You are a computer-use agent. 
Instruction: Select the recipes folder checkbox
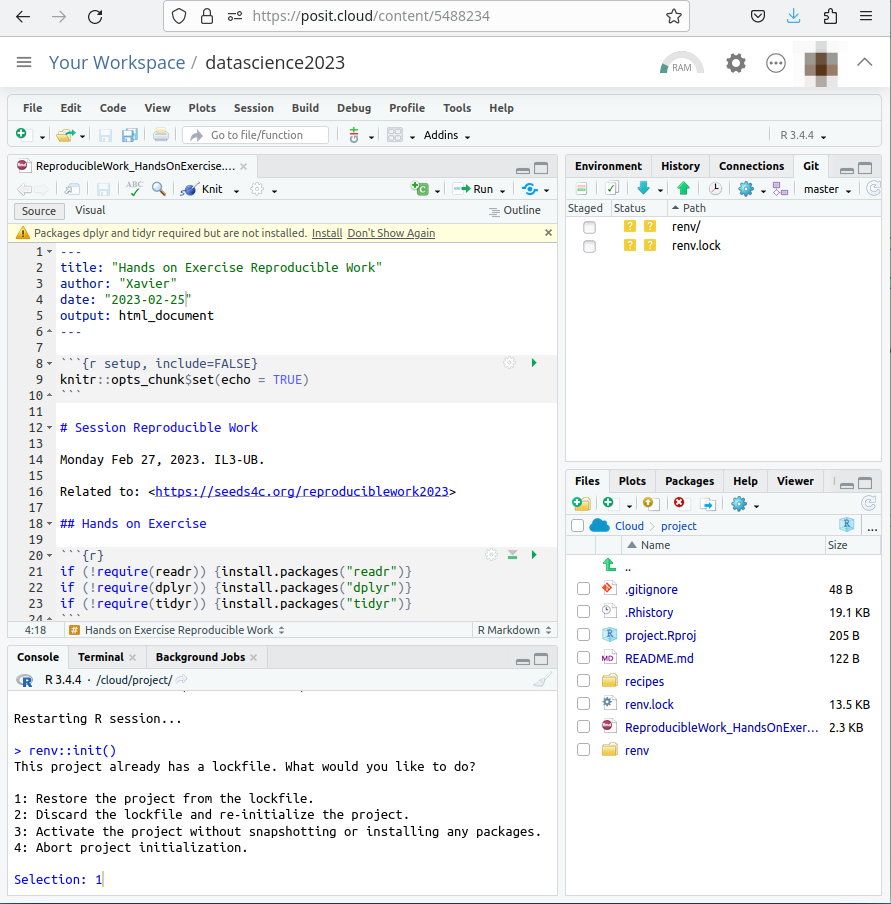[584, 681]
